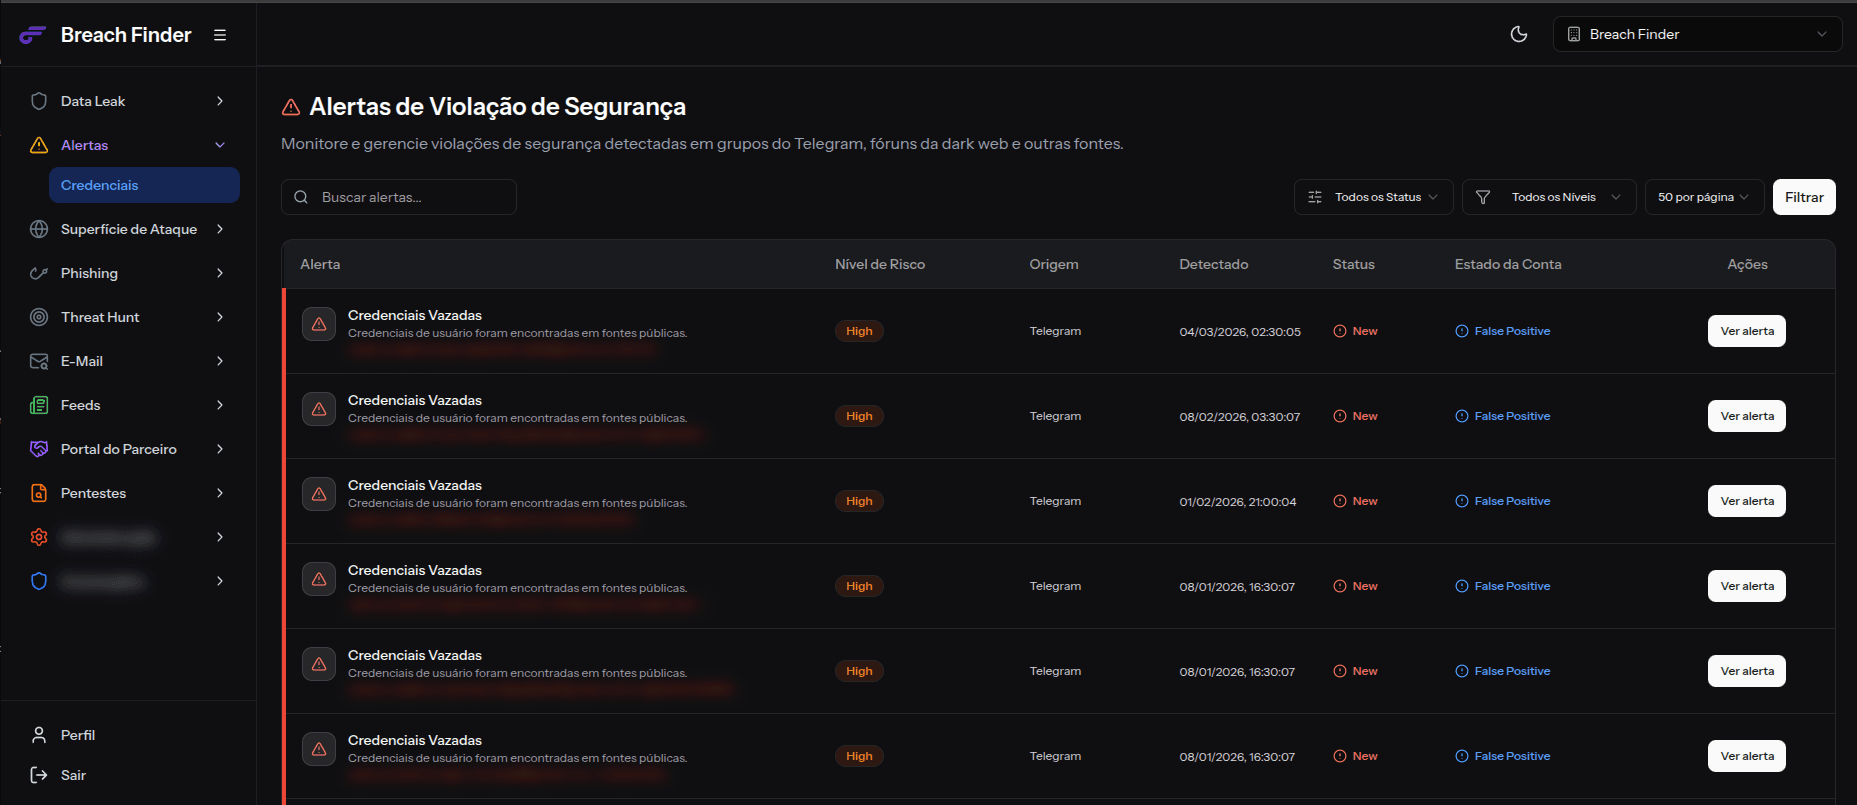Image resolution: width=1857 pixels, height=805 pixels.
Task: Change the 50 por página setting
Action: click(1703, 197)
